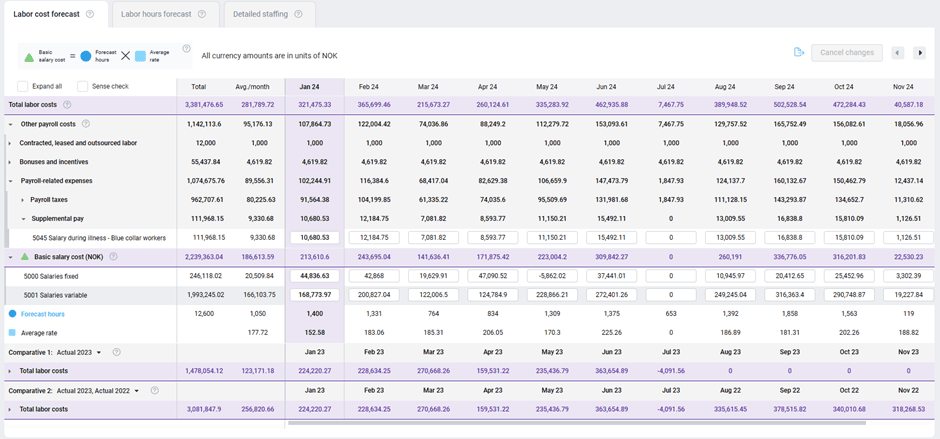The image size is (940, 439).
Task: Click help icon on Labor hours forecast tab
Action: point(201,14)
